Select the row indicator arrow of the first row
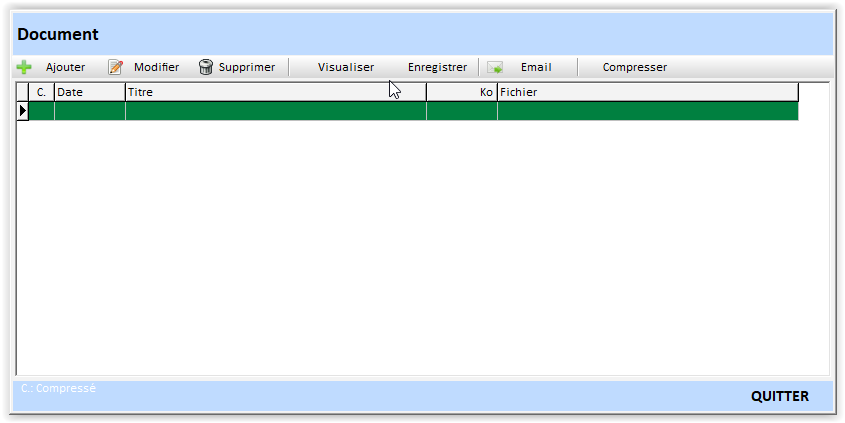The height and width of the screenshot is (423, 845). point(22,111)
